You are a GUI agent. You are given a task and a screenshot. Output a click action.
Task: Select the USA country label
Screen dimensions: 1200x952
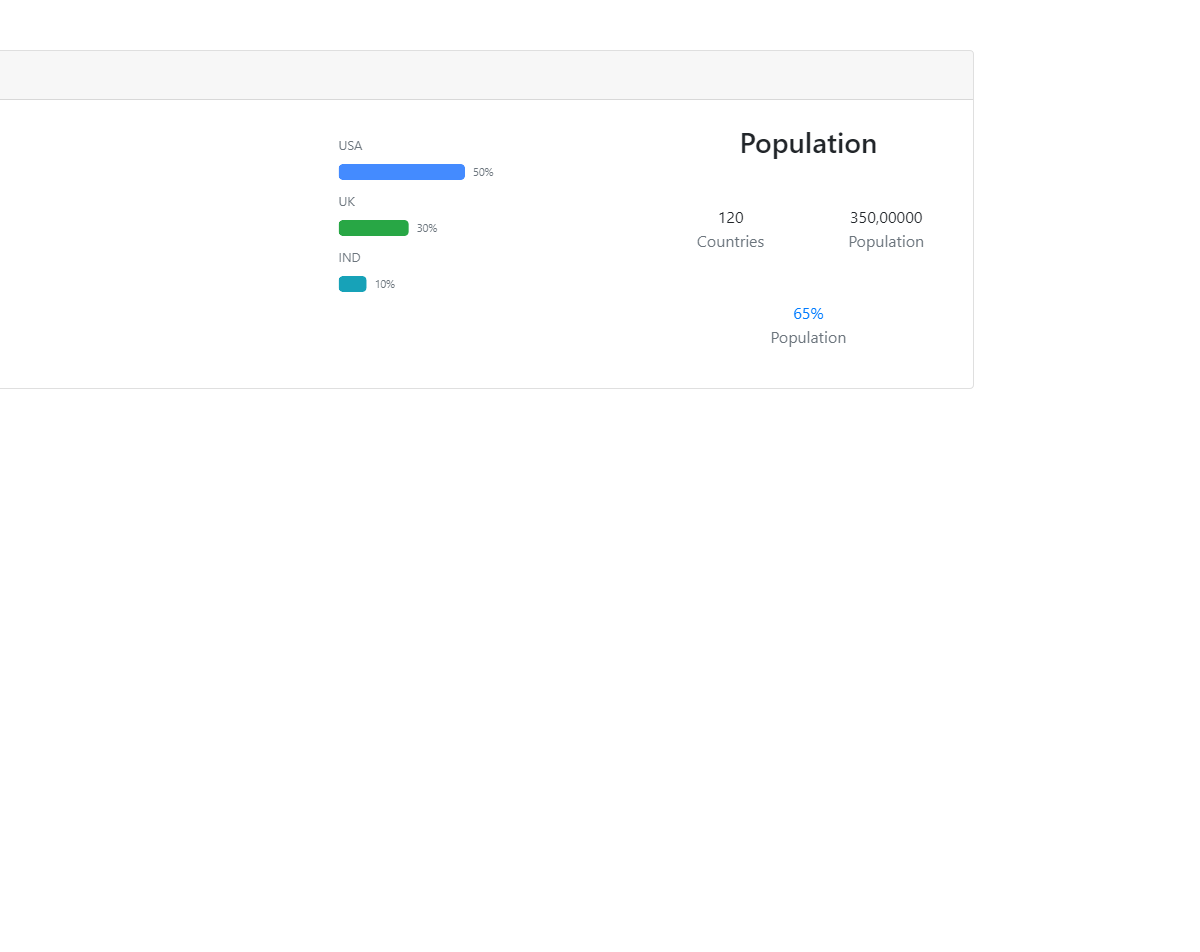tap(350, 146)
